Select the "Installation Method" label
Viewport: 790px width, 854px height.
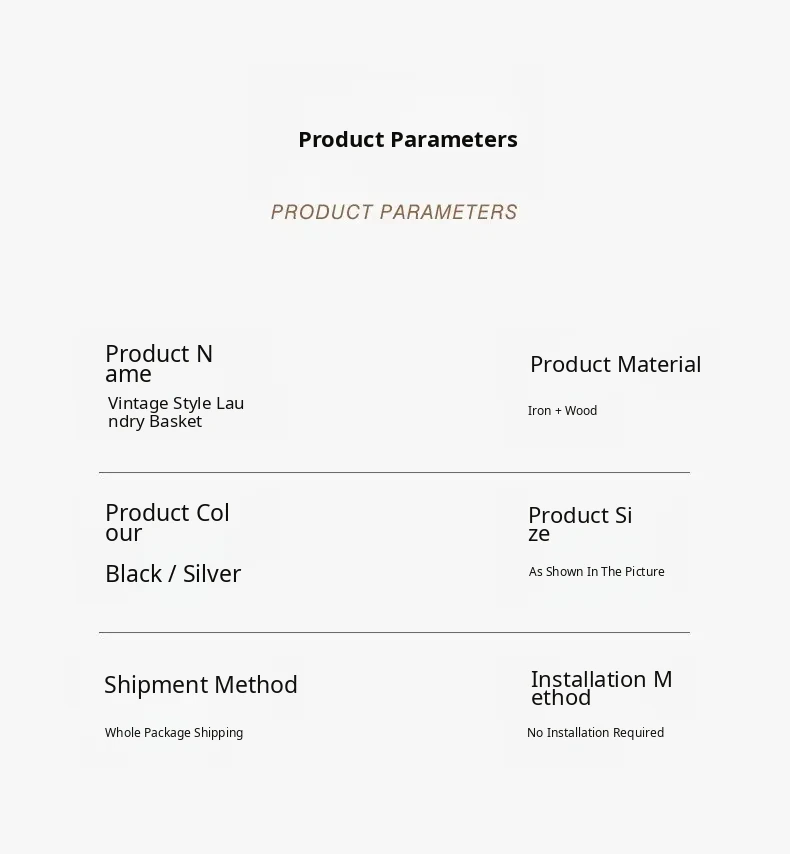[x=601, y=688]
